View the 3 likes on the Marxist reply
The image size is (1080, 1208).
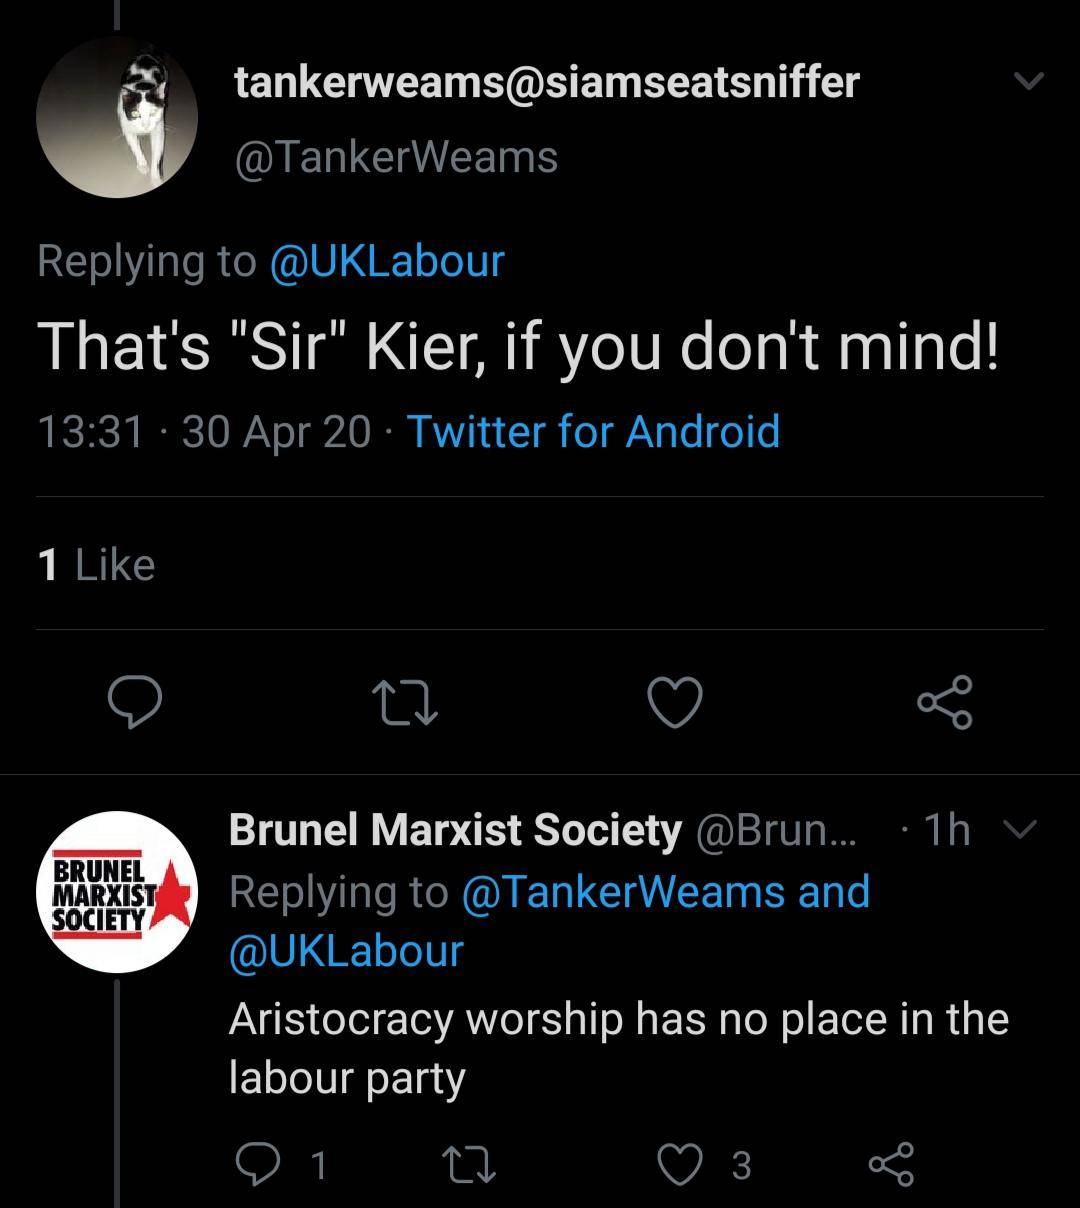(x=740, y=1163)
